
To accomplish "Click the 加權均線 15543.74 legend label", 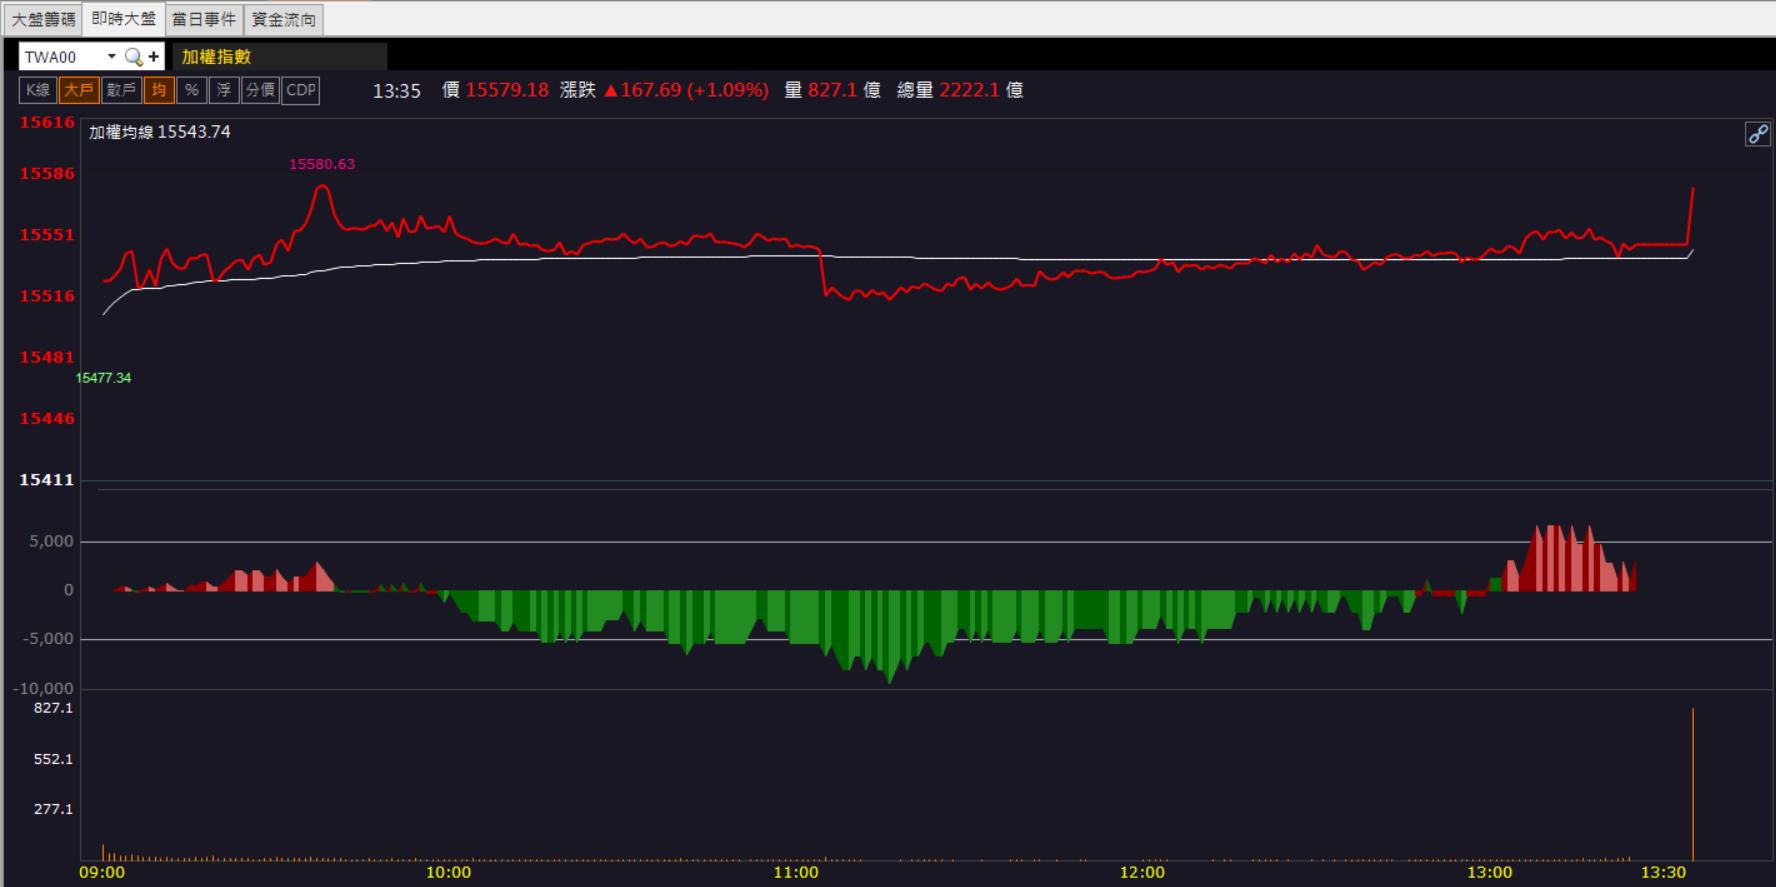I will pos(160,132).
